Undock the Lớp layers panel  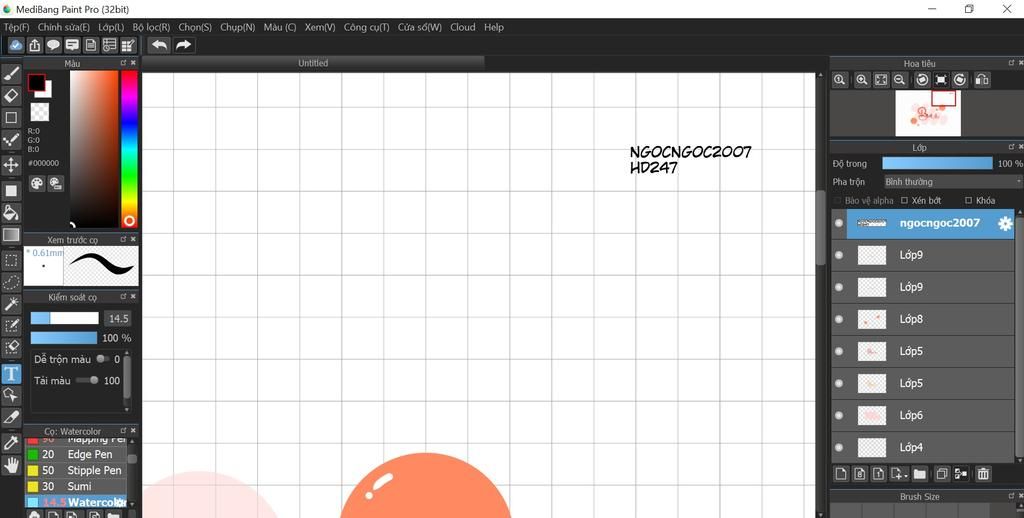coord(1012,147)
